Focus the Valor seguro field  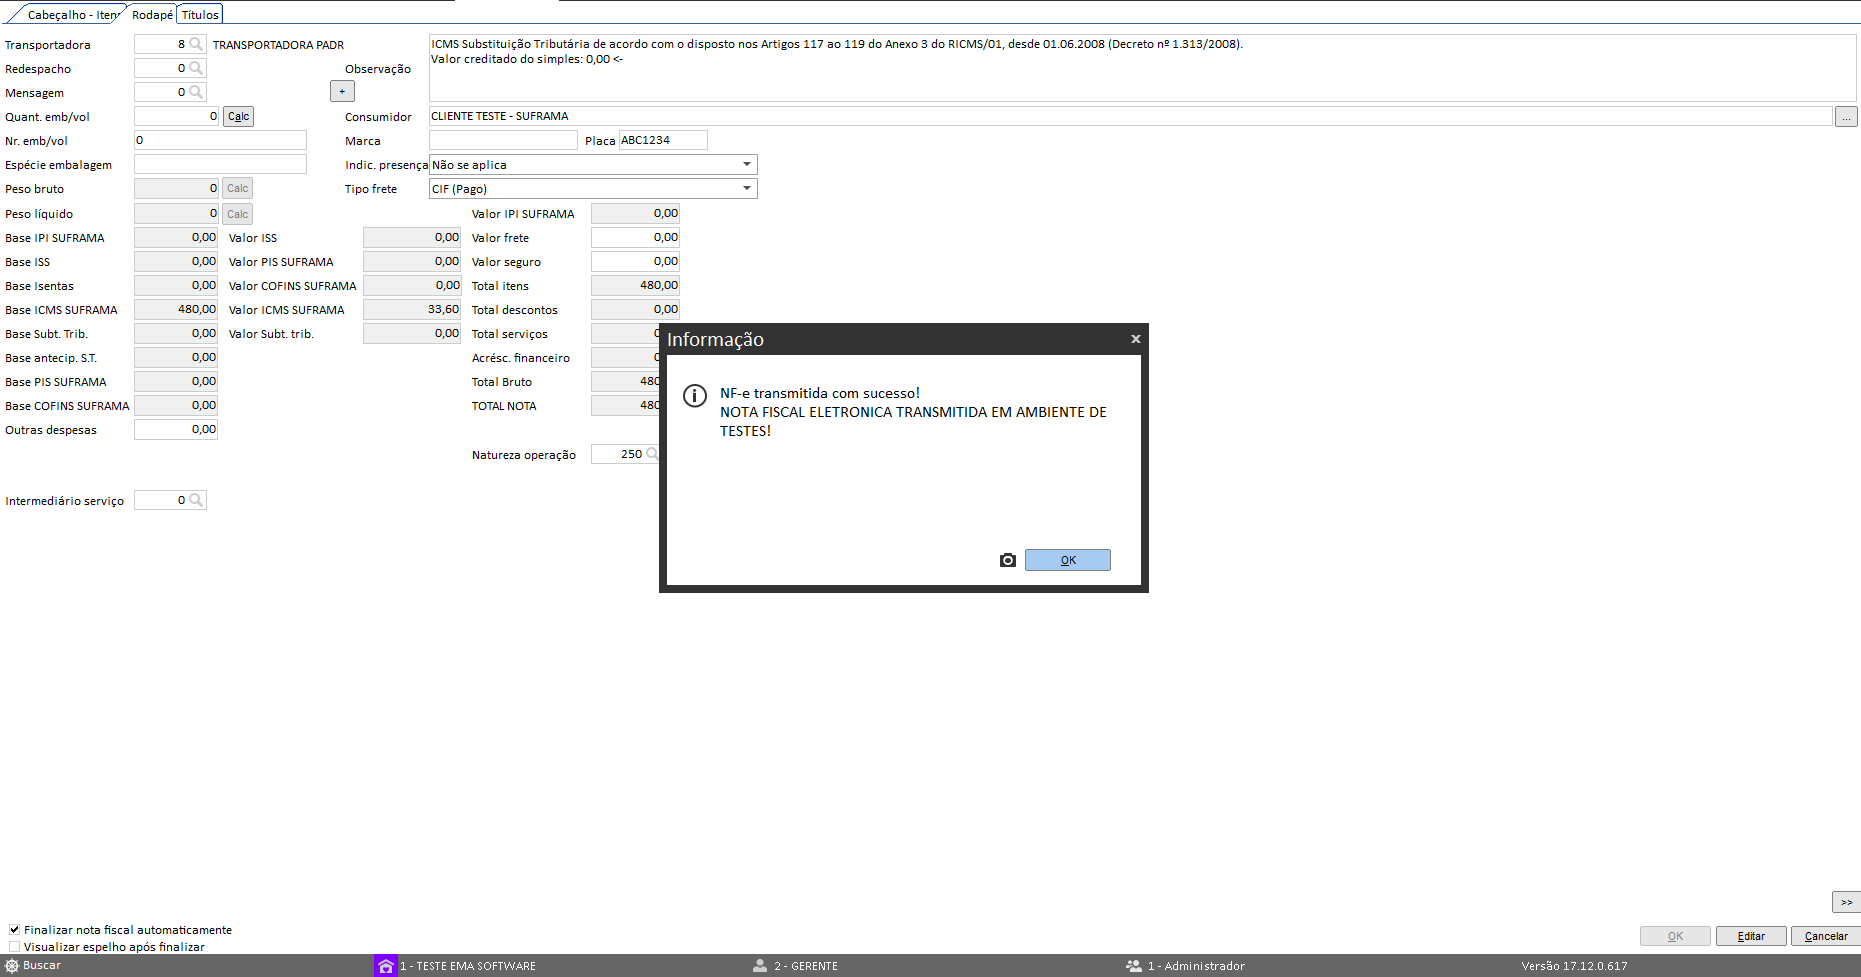coord(635,262)
